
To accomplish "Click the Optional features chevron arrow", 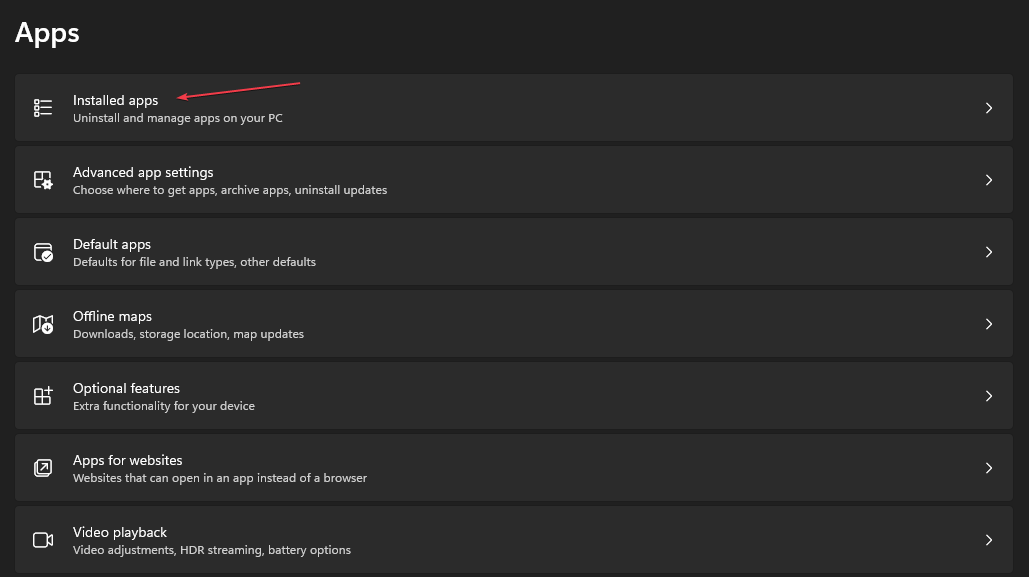I will pos(988,396).
